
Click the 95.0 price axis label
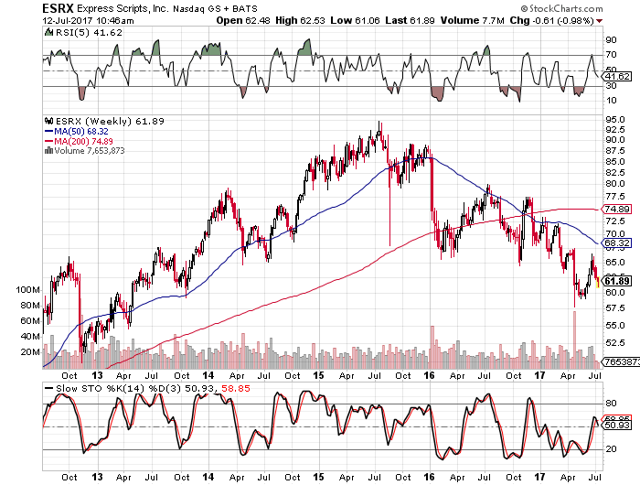point(615,120)
